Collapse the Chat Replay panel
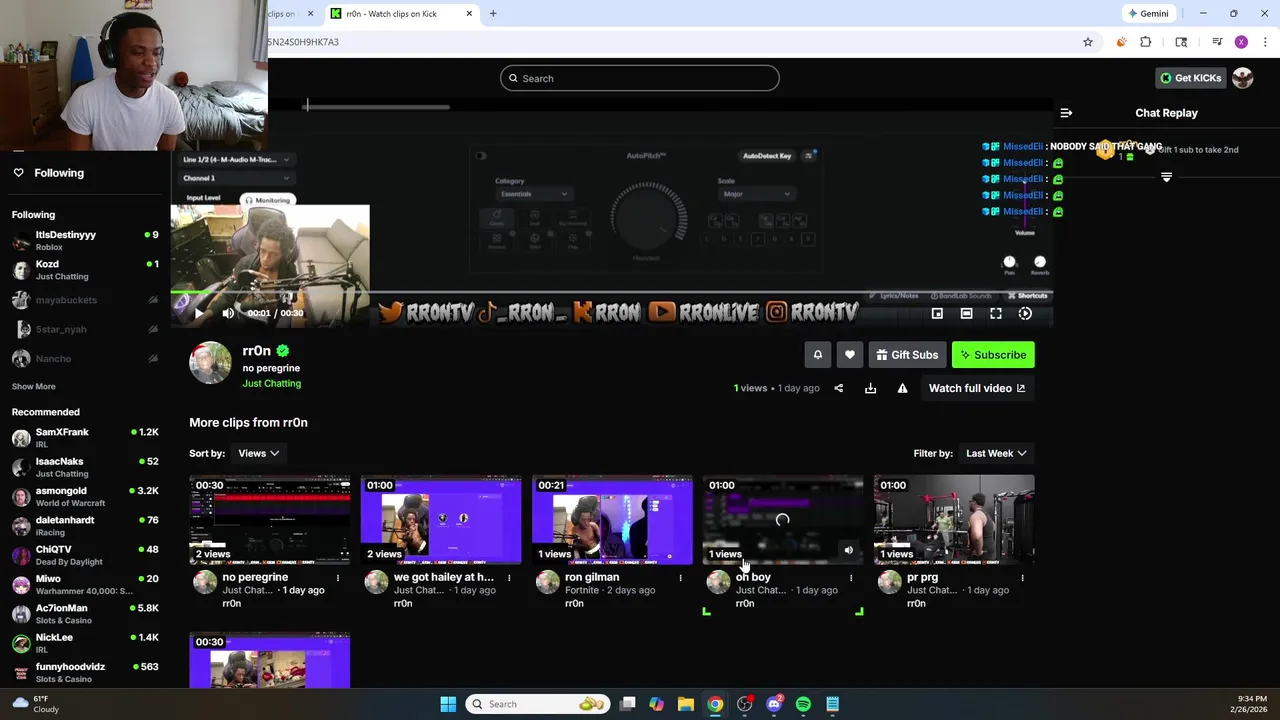Screen dimensions: 1280x720 tap(1066, 113)
